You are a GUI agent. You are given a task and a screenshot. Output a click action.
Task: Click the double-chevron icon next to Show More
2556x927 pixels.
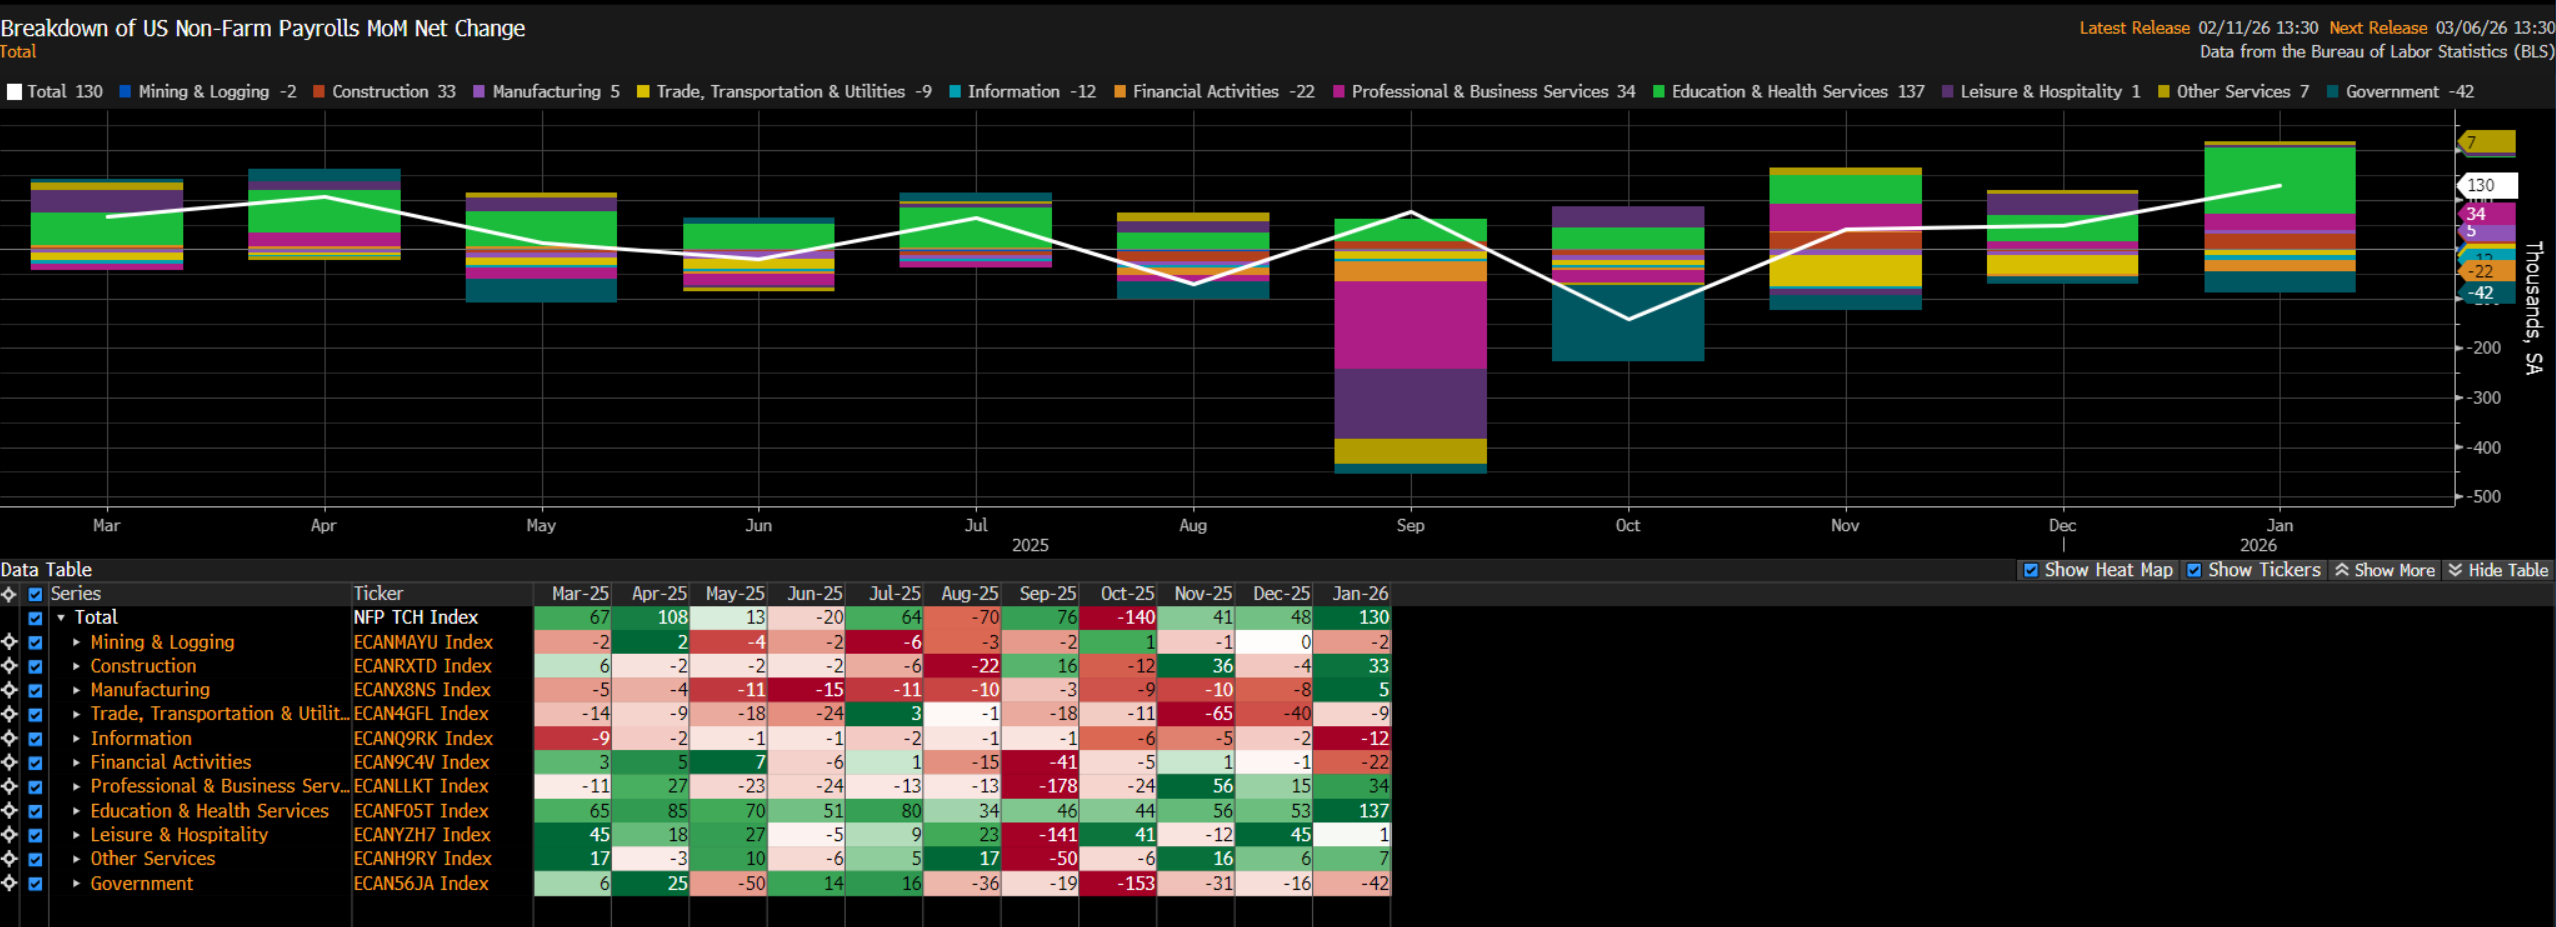[2341, 570]
